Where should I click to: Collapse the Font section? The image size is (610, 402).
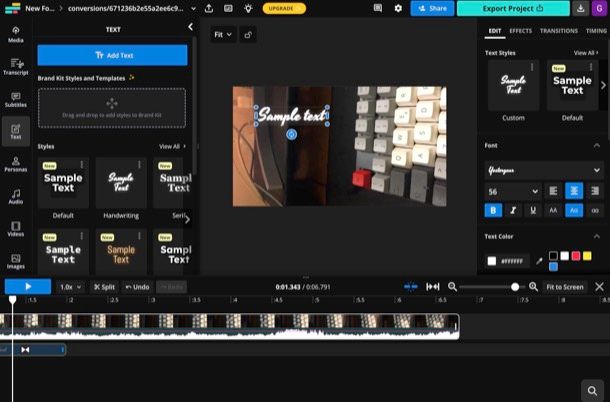click(596, 145)
